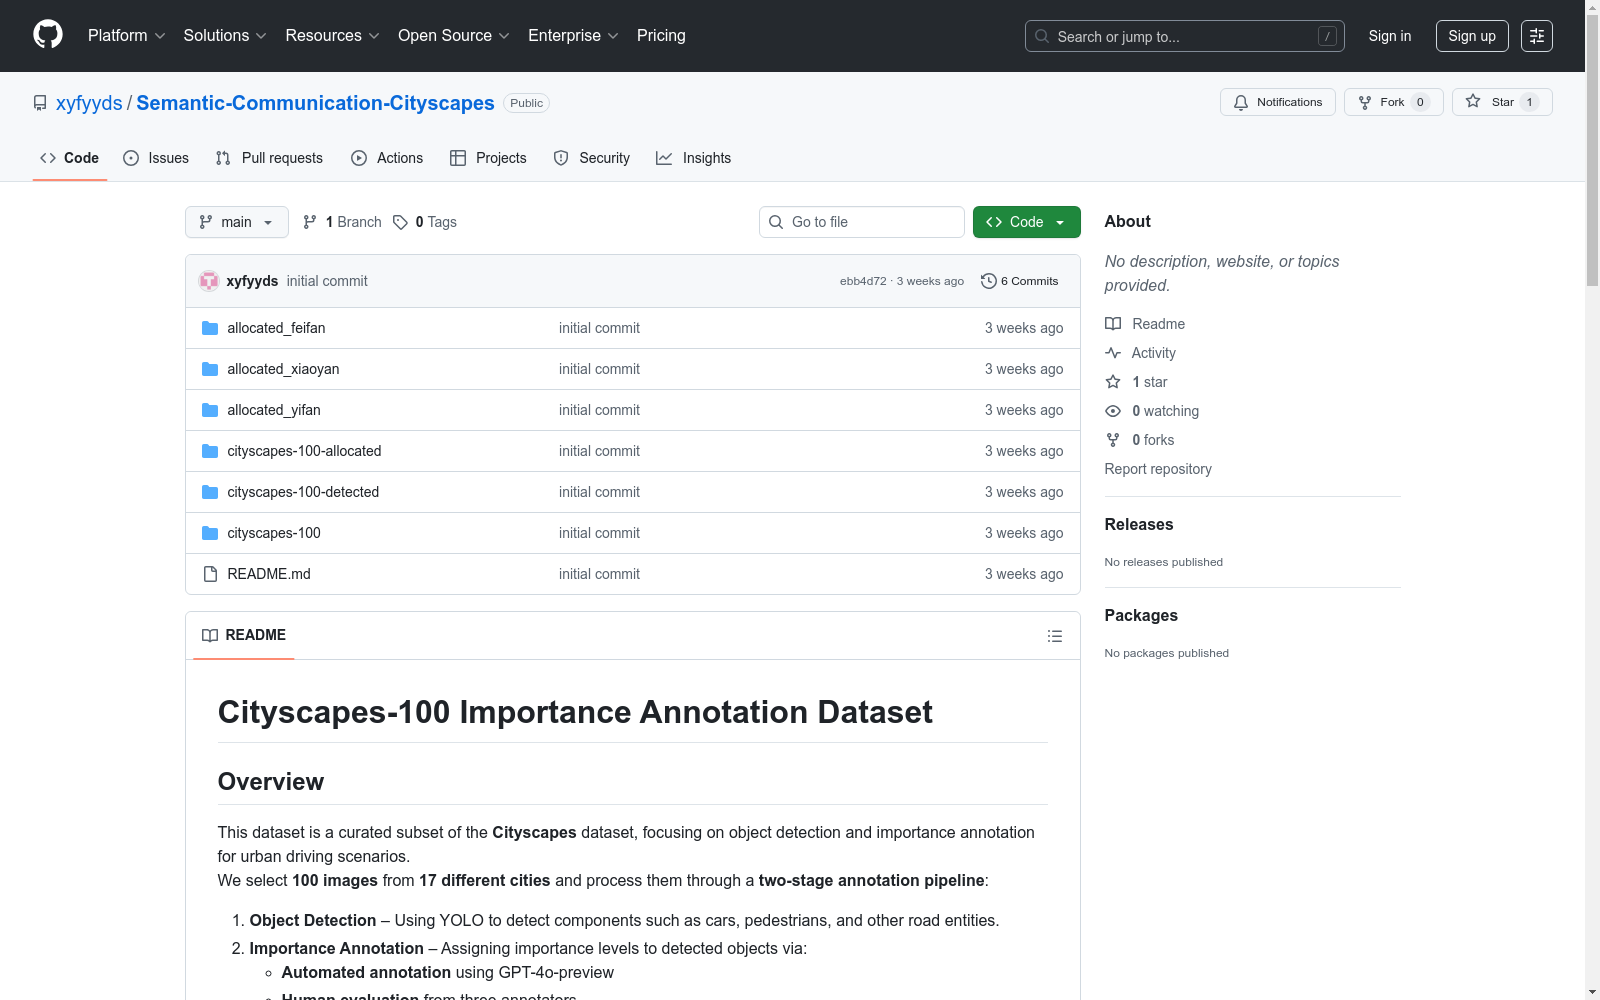The height and width of the screenshot is (1000, 1600).
Task: Select the README tab header
Action: pyautogui.click(x=244, y=635)
